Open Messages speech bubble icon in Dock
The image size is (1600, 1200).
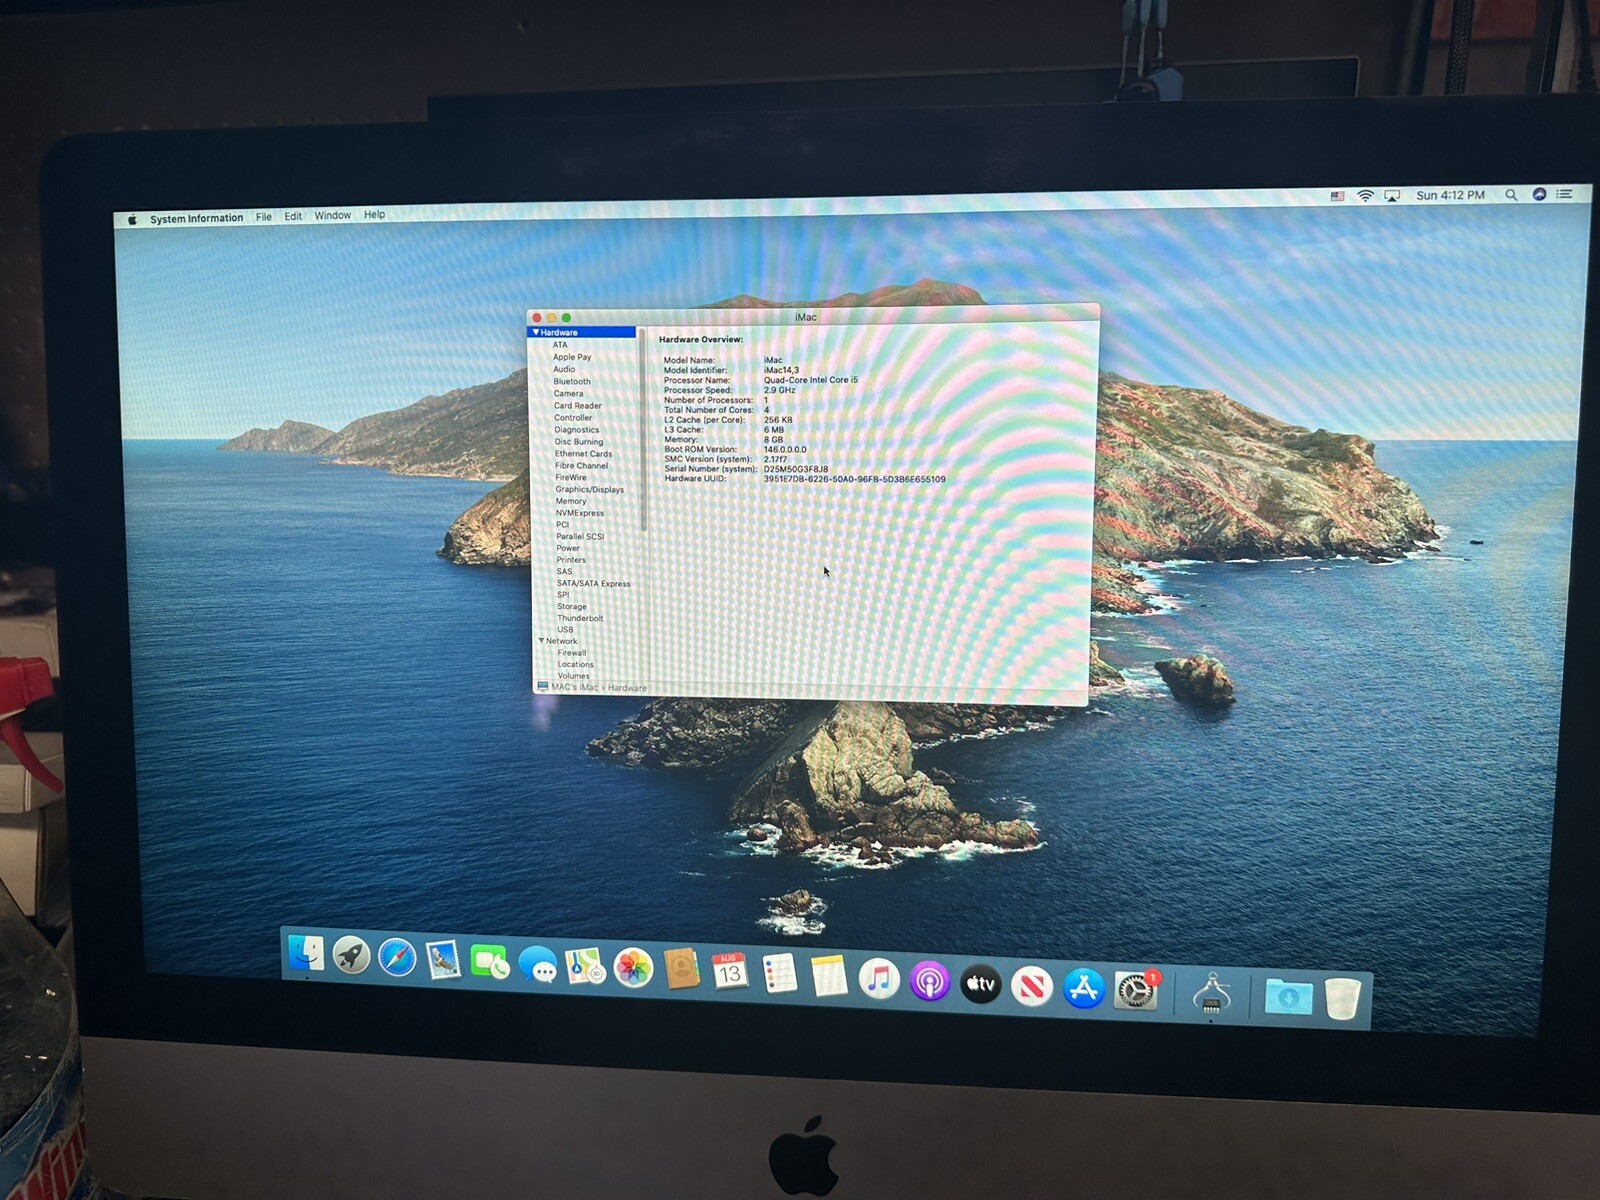538,965
